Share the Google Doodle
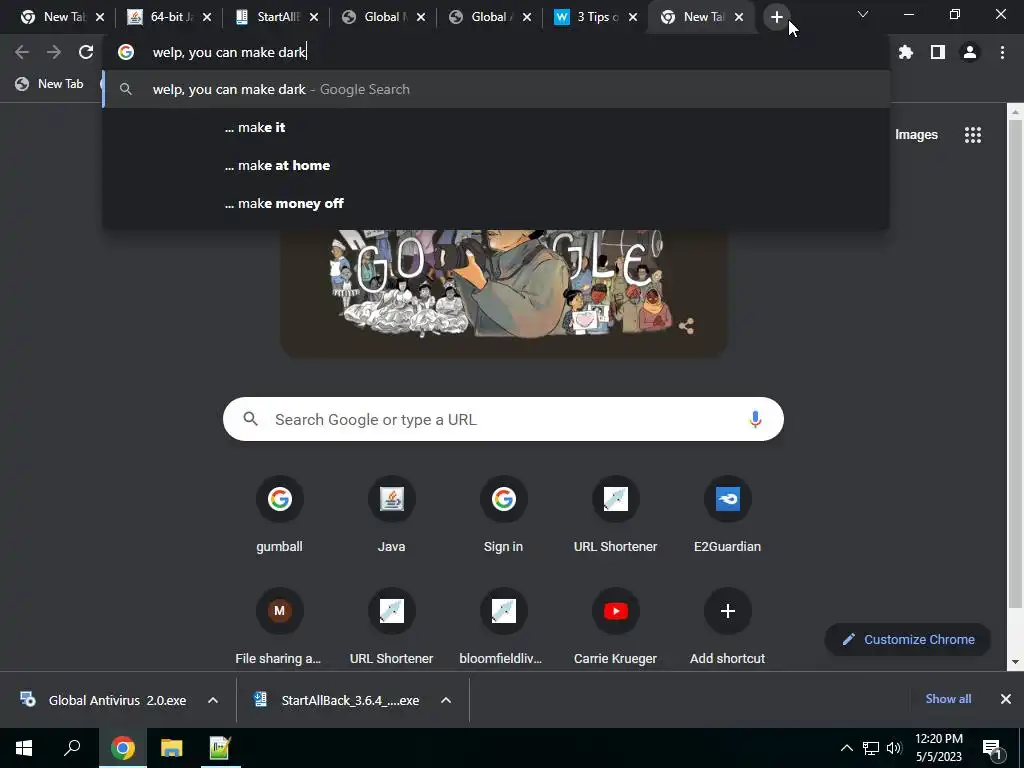 point(686,326)
